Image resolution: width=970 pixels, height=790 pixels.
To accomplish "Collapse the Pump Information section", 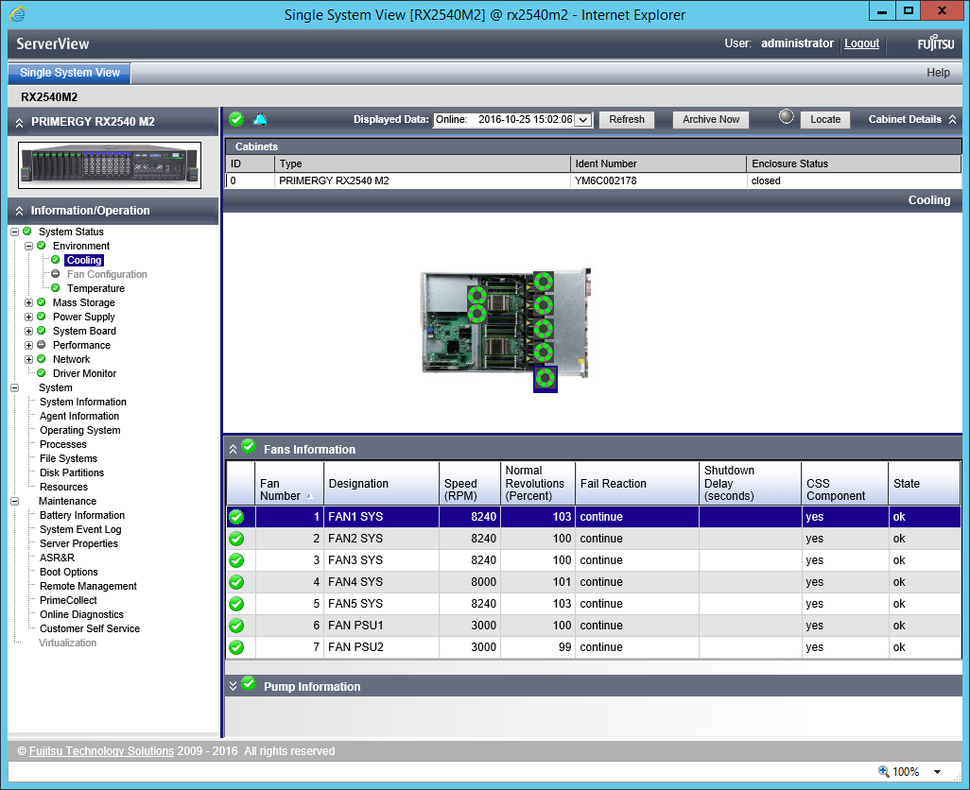I will (x=233, y=685).
